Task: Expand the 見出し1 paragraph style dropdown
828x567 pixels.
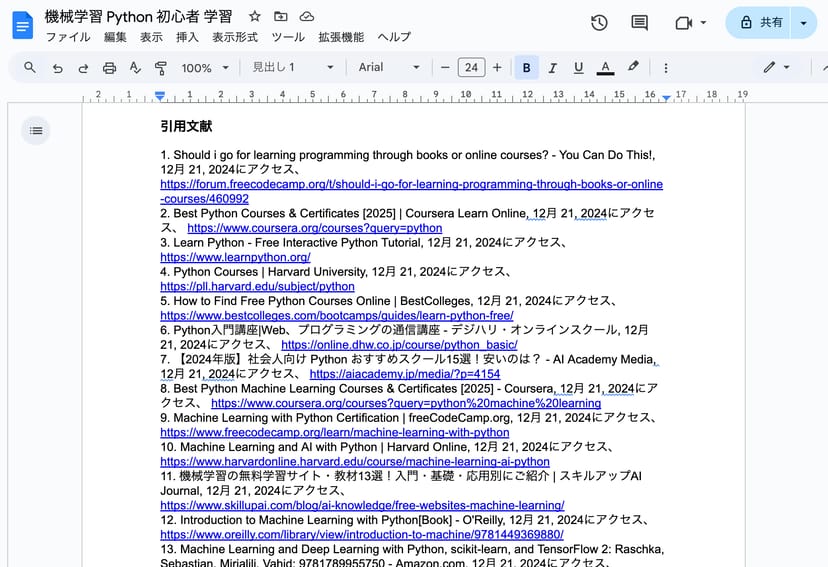Action: point(291,68)
